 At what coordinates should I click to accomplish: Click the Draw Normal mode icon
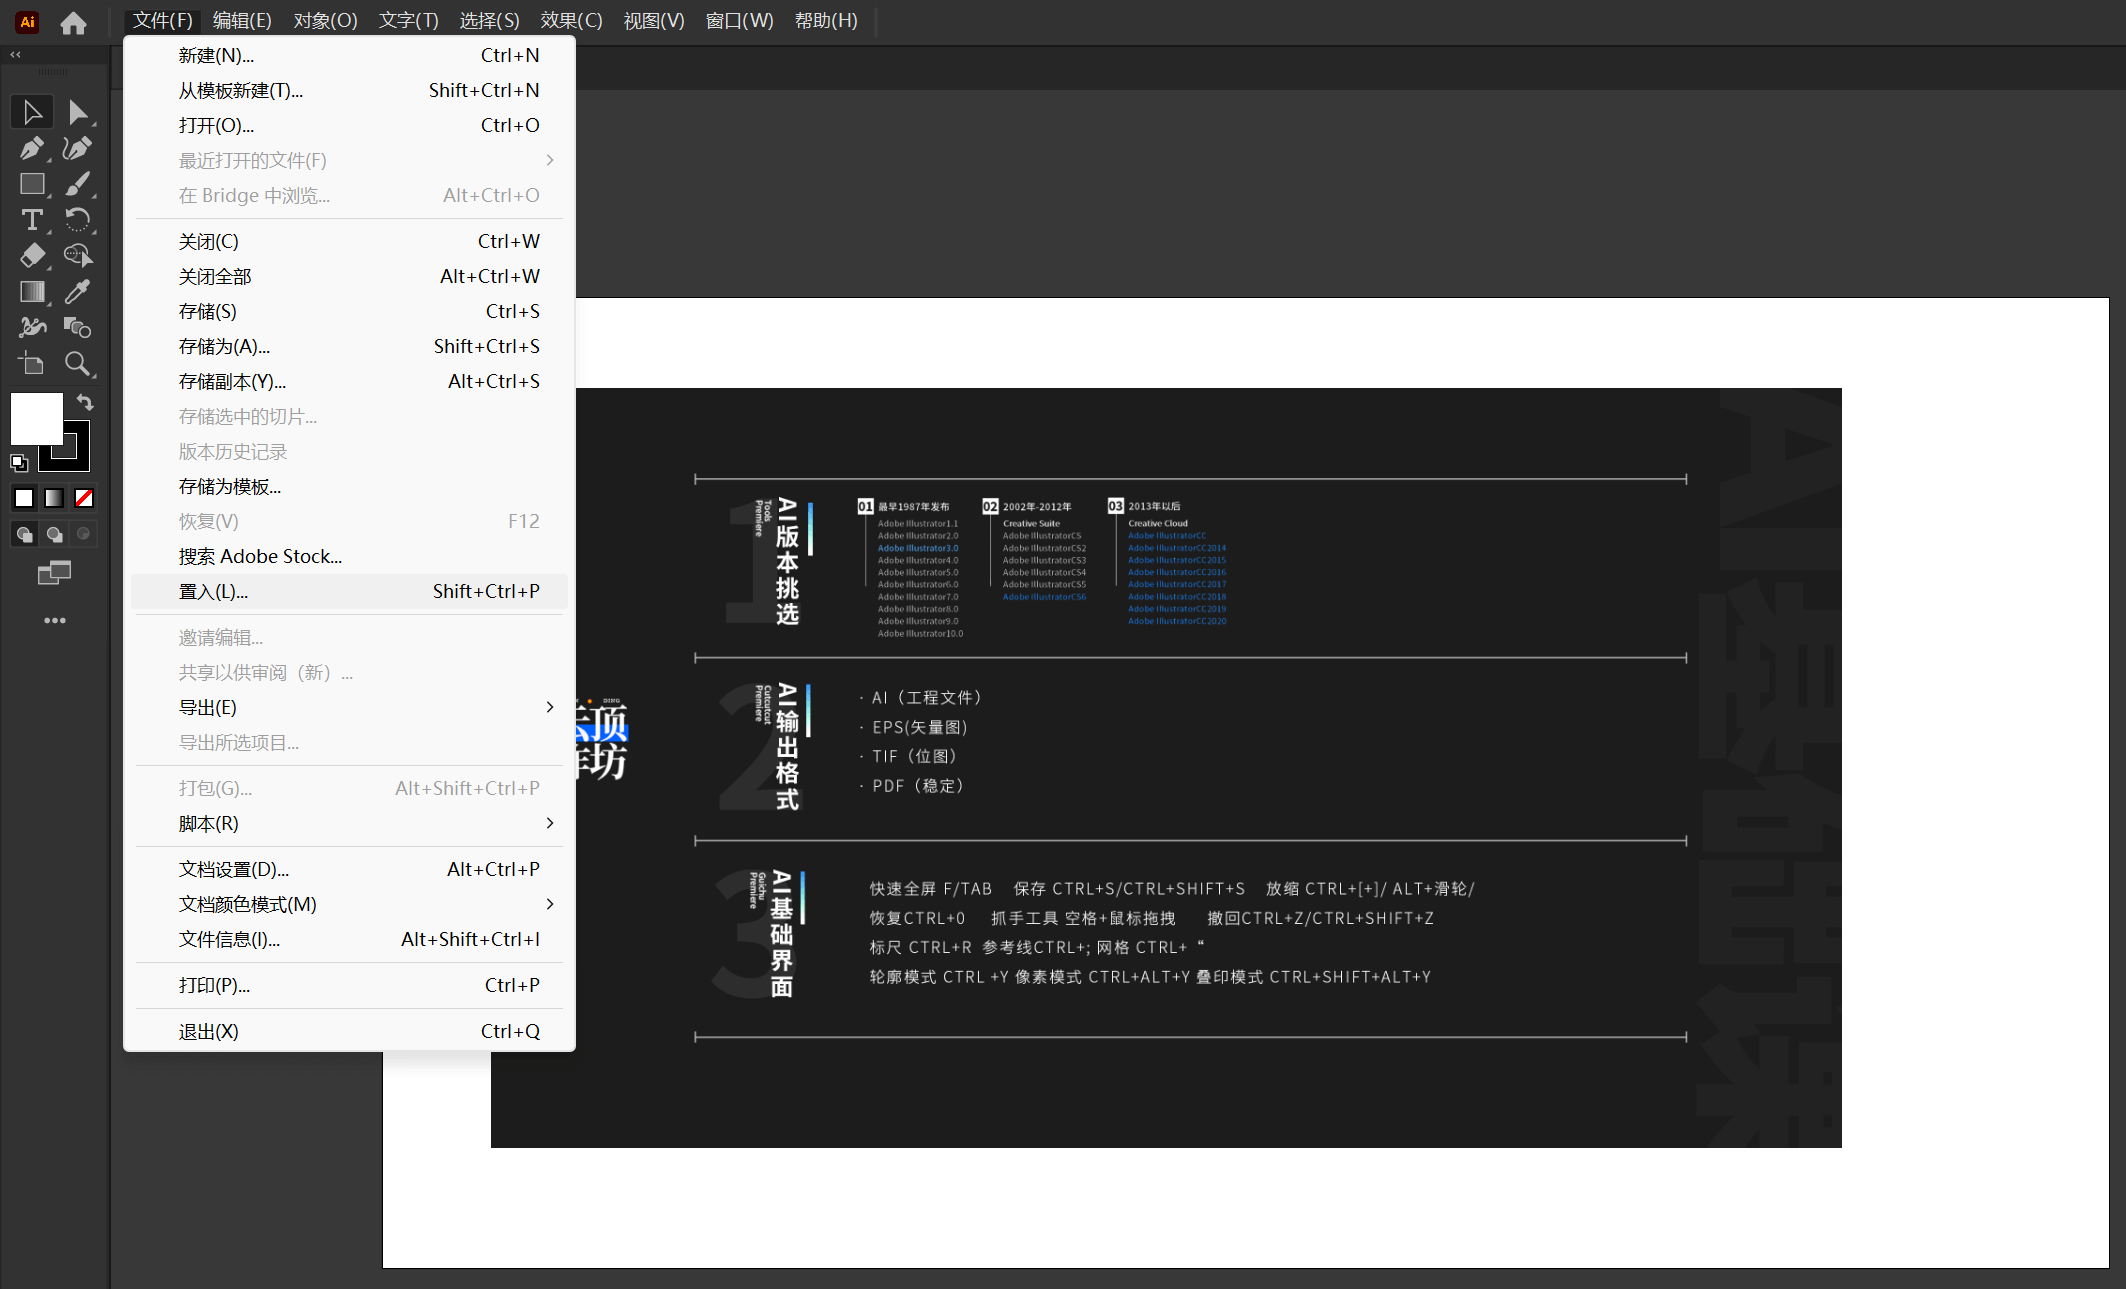(24, 535)
